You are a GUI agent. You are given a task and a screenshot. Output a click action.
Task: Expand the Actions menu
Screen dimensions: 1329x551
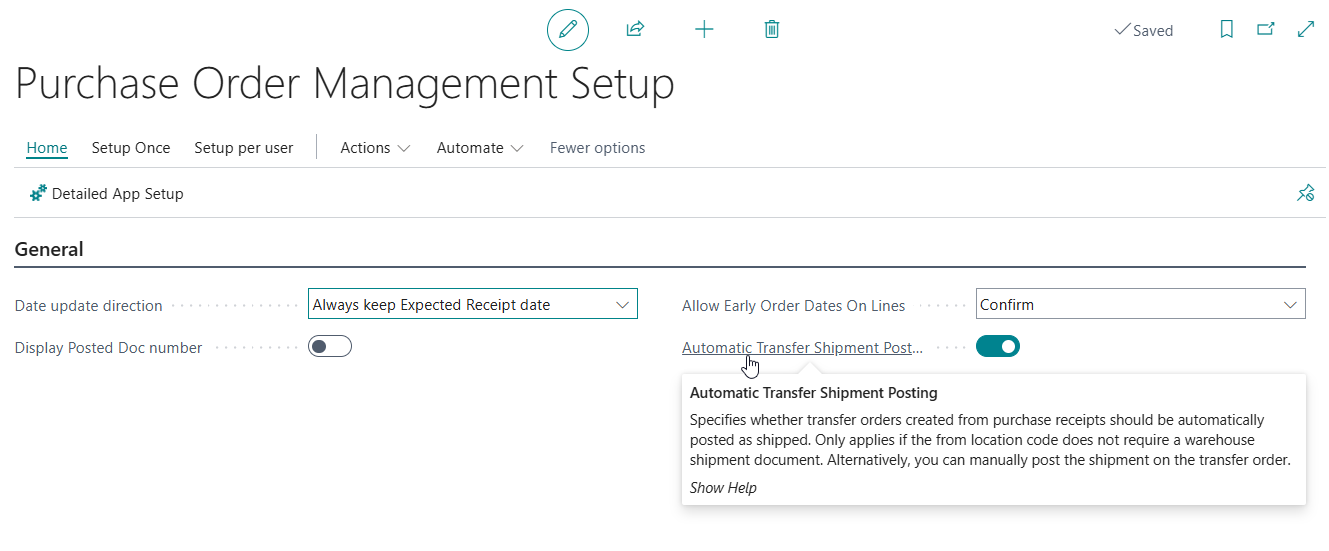(375, 148)
